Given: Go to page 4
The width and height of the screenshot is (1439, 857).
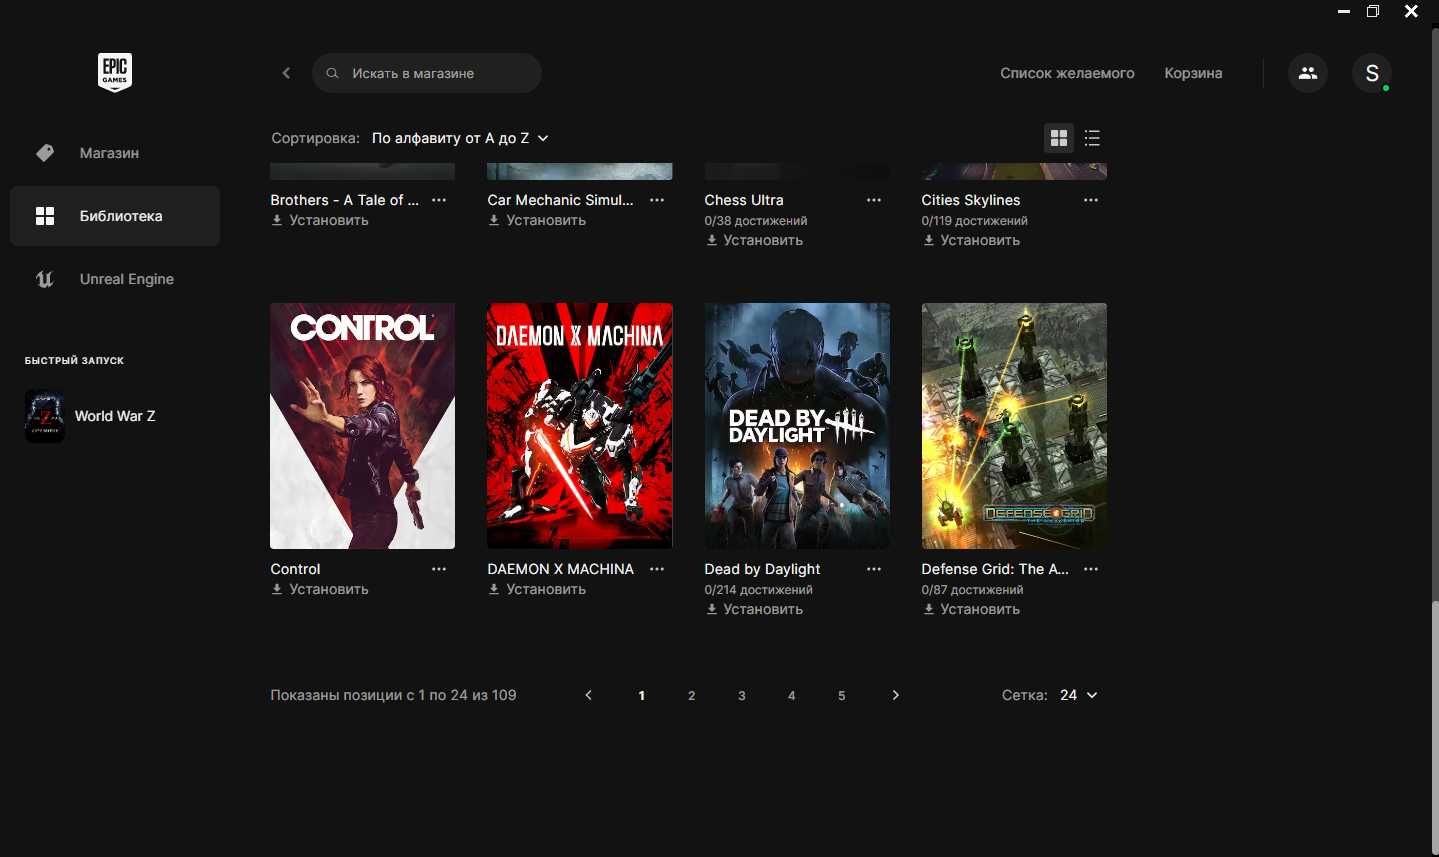Looking at the screenshot, I should [791, 696].
